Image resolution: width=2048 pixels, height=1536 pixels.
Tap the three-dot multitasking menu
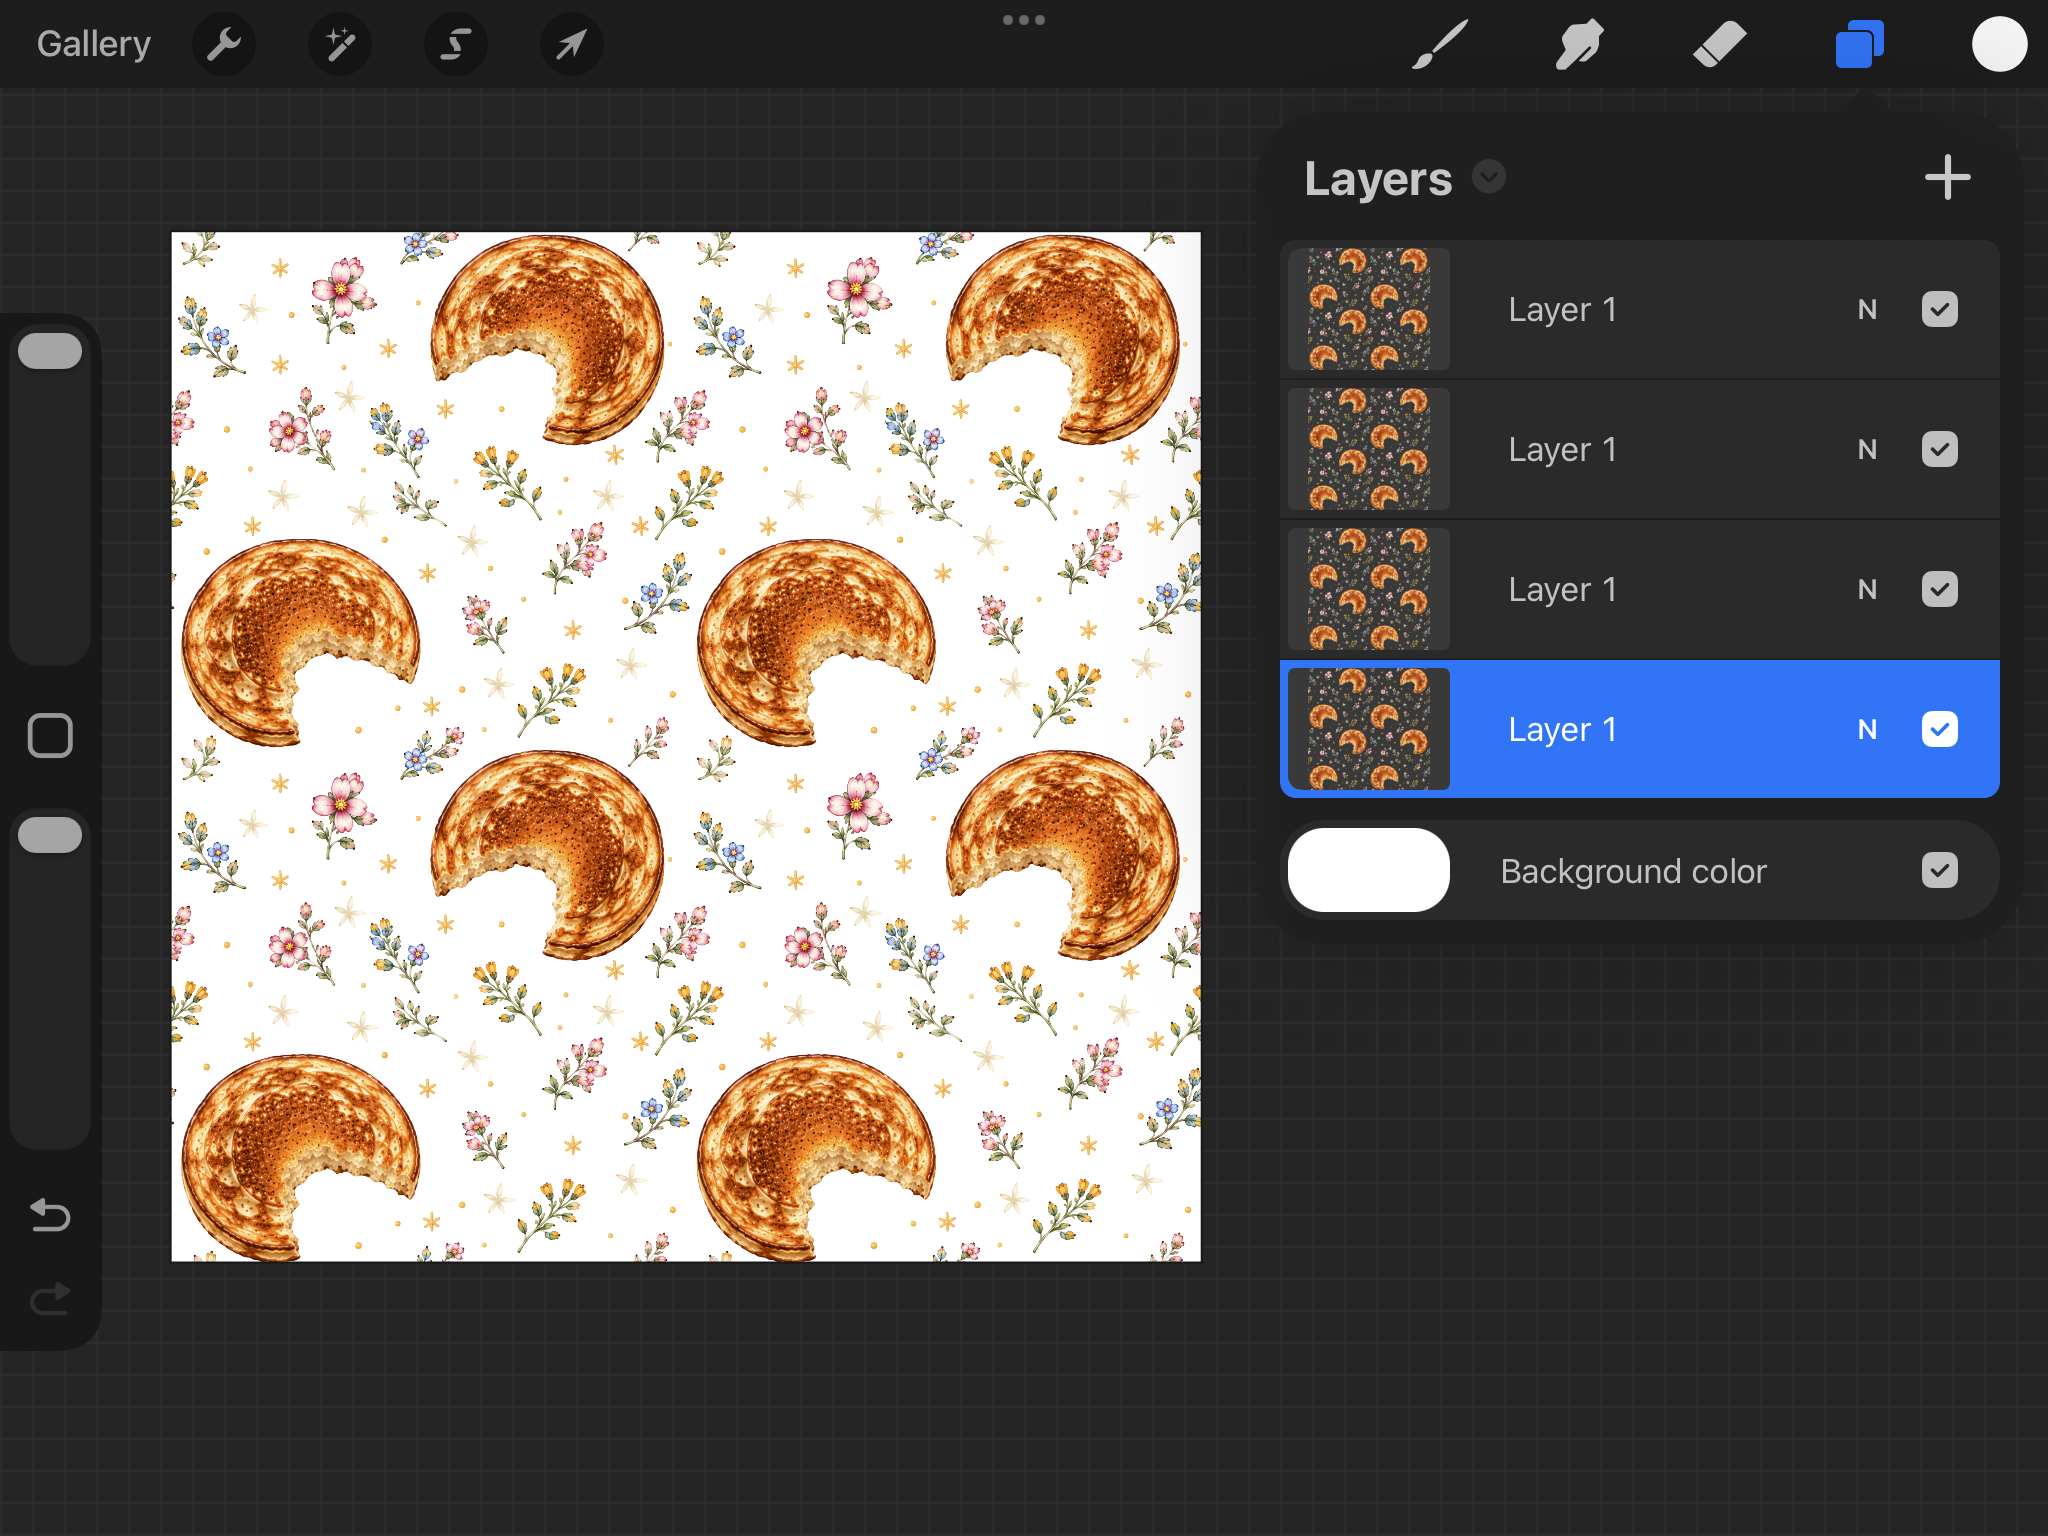pos(1024,20)
